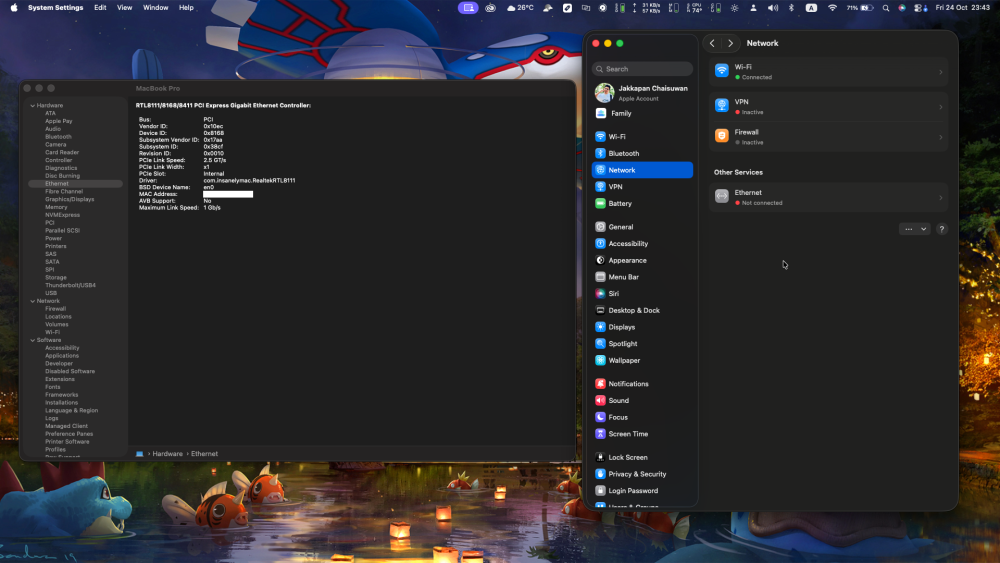Open Sound settings
The height and width of the screenshot is (563, 1000).
(x=642, y=400)
